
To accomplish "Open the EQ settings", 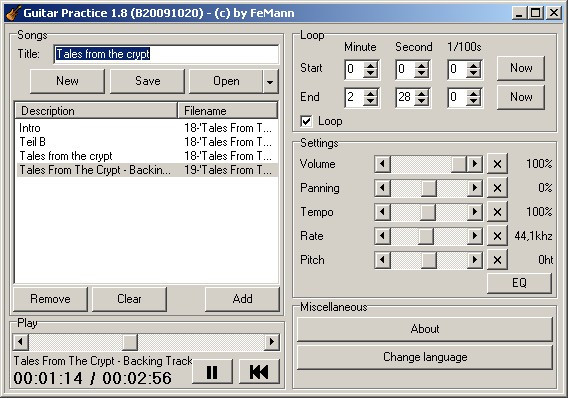I will 519,283.
